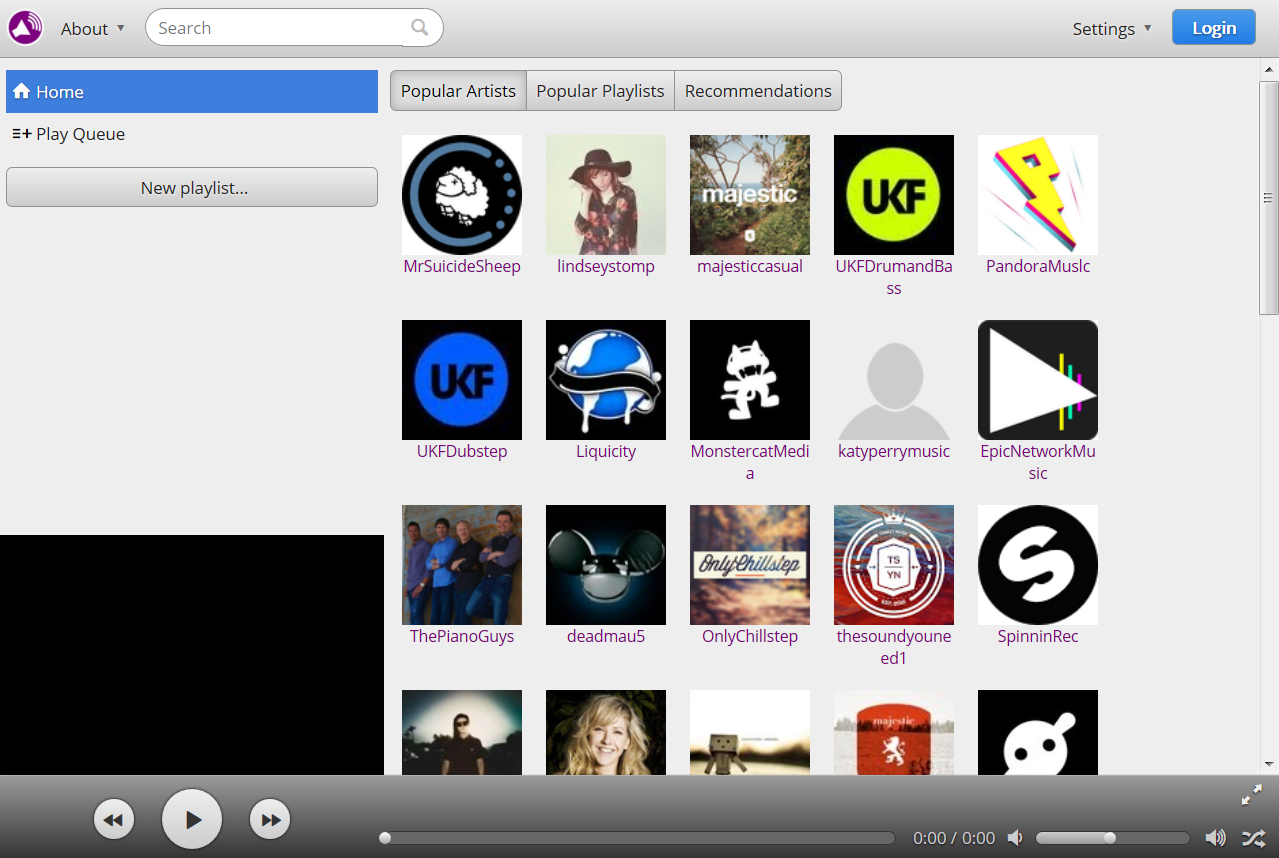
Task: Click the MrSuicideSheep name link
Action: pyautogui.click(x=462, y=266)
